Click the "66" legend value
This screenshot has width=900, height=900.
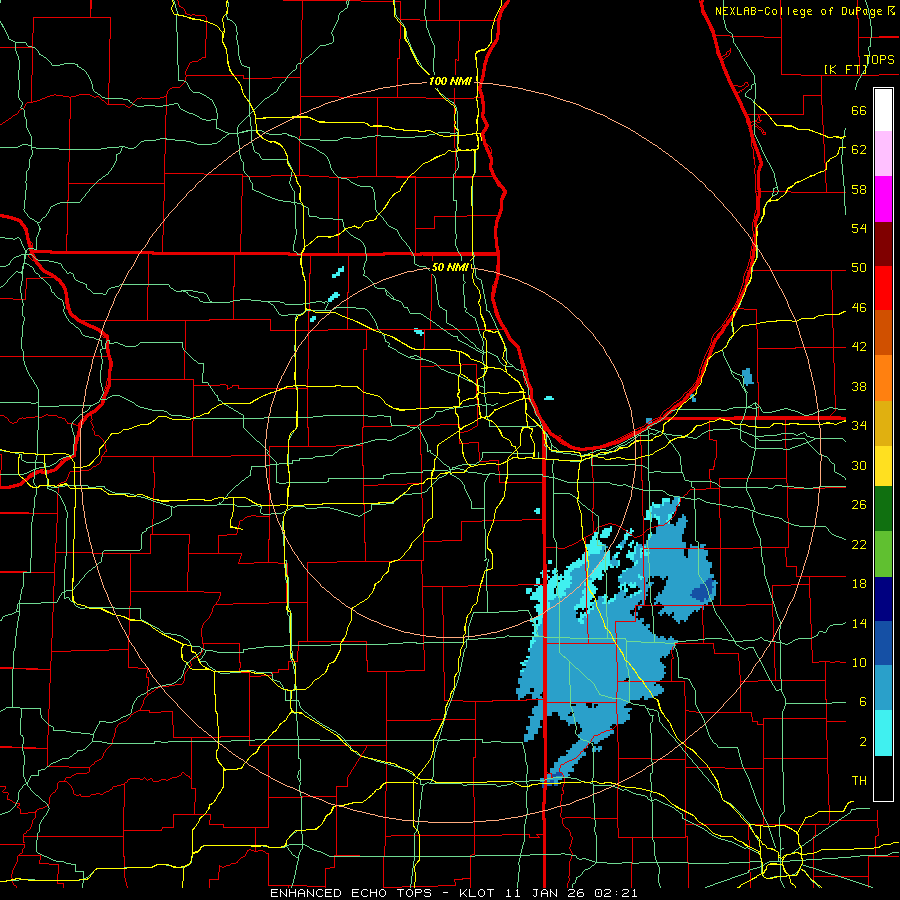(859, 110)
